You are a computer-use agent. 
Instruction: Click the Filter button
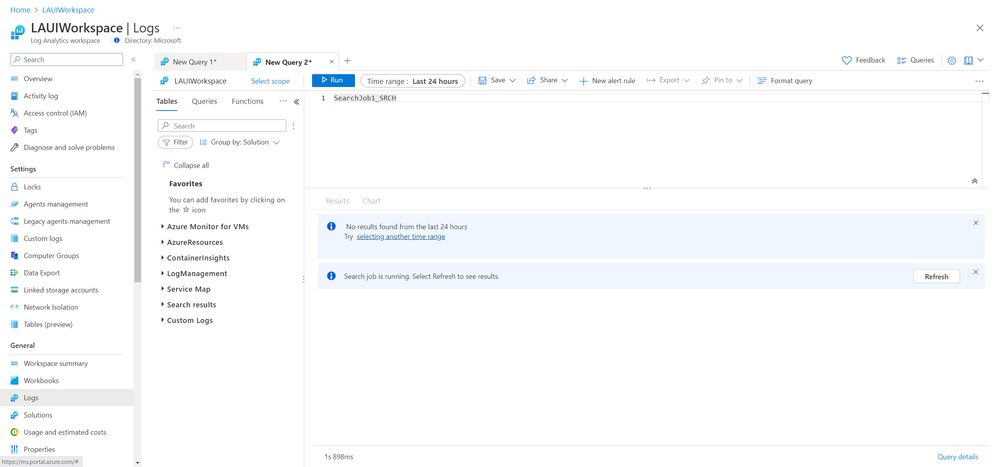175,143
